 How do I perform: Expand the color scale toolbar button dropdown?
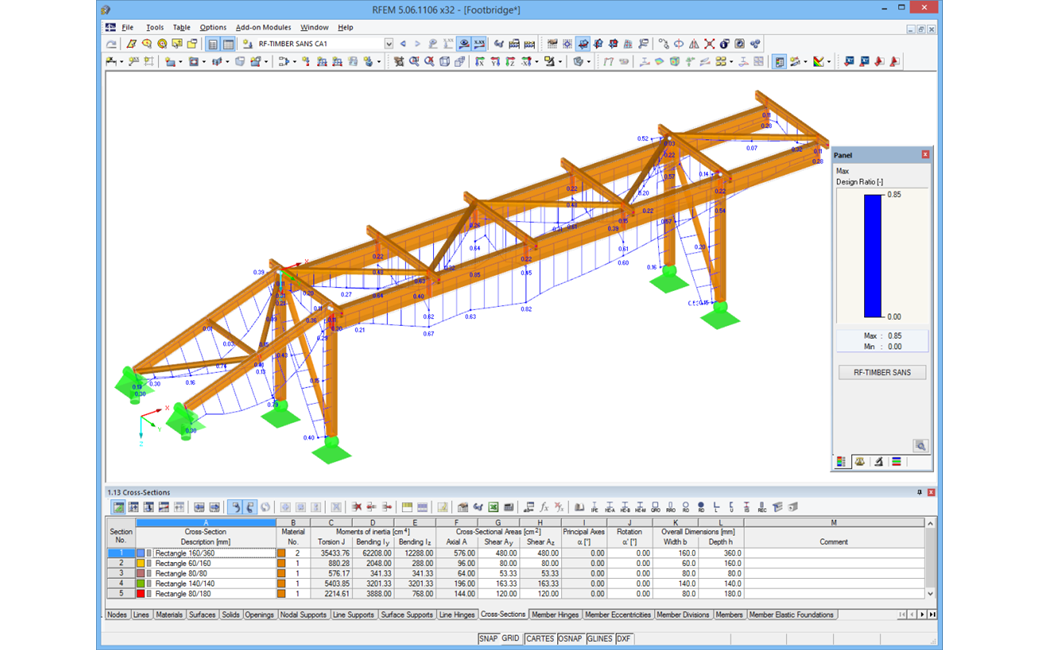pos(829,63)
